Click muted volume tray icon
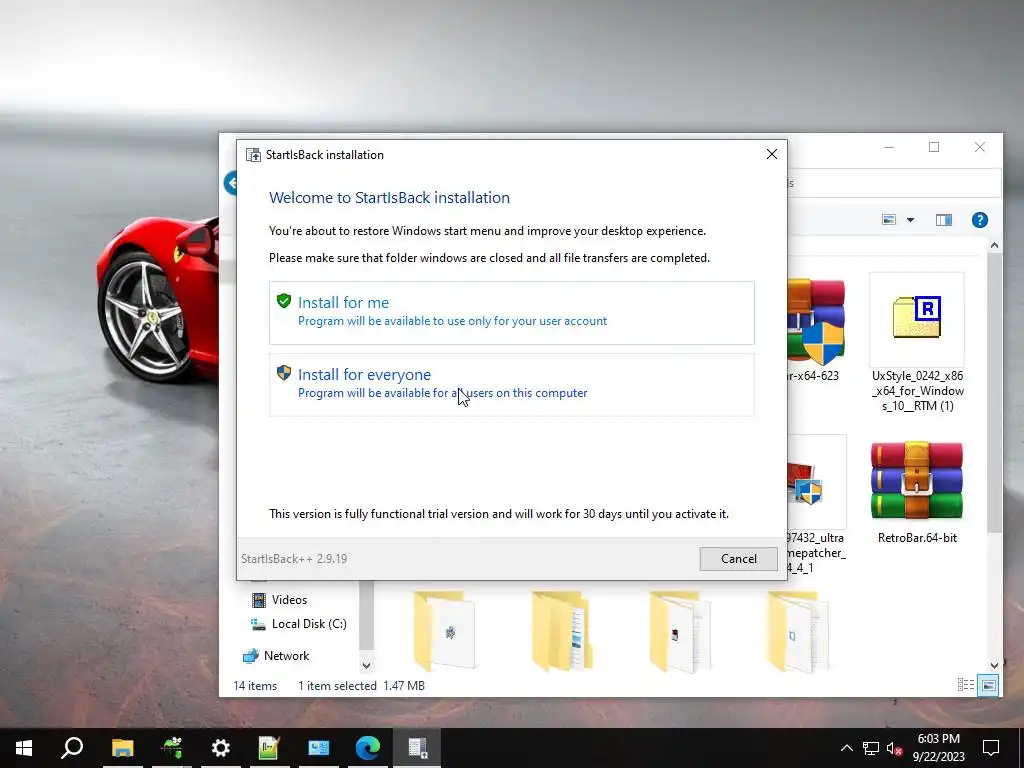Screen dimensions: 1024x768 [x=894, y=748]
